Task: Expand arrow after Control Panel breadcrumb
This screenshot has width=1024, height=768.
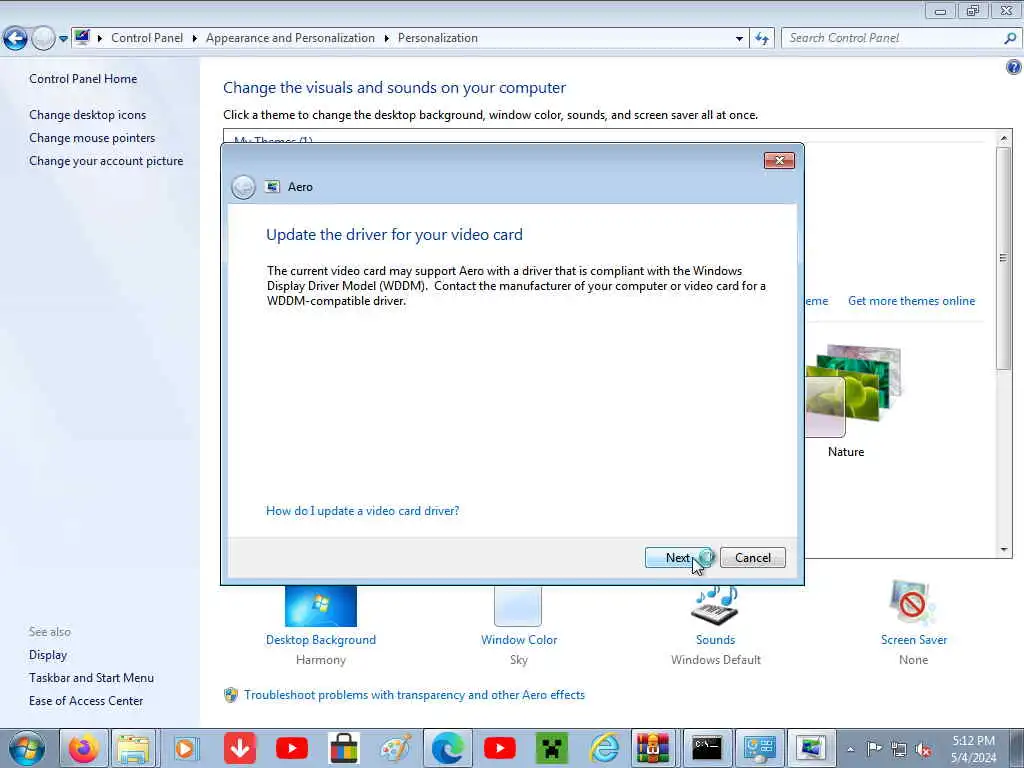Action: [x=195, y=39]
